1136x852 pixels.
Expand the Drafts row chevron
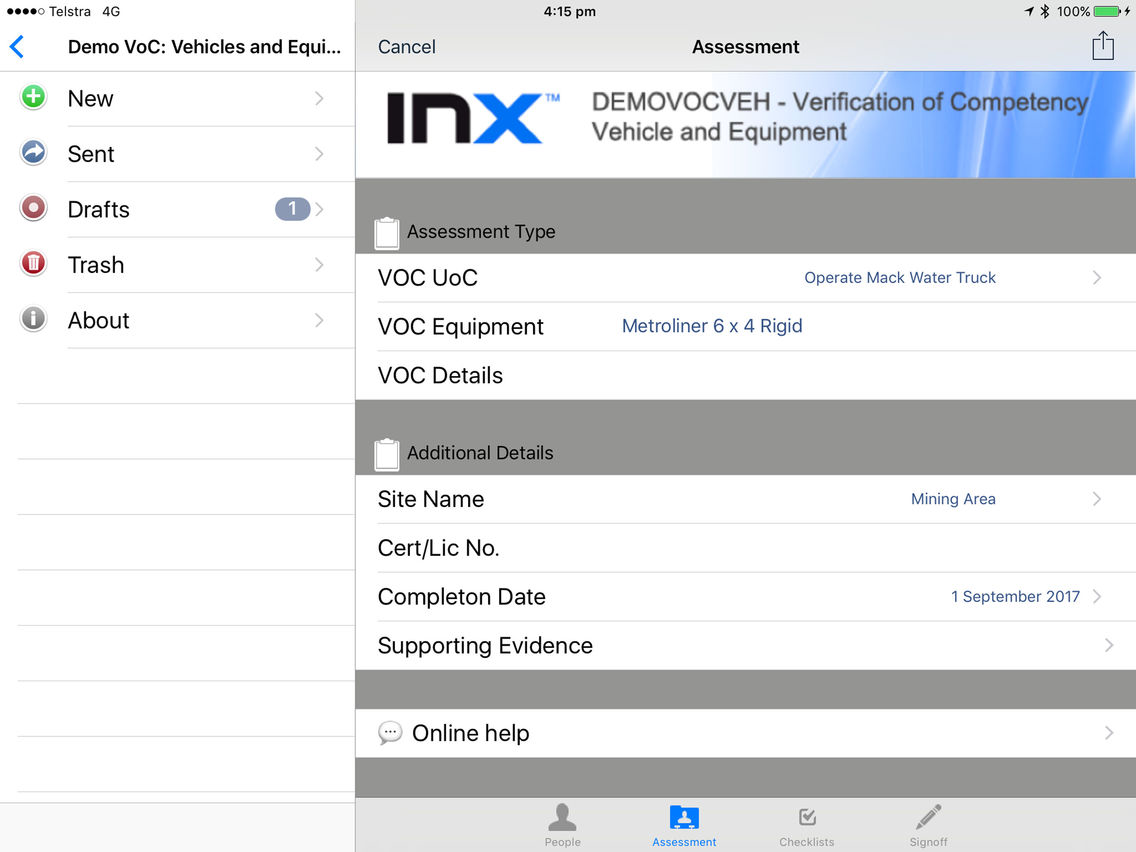(319, 209)
